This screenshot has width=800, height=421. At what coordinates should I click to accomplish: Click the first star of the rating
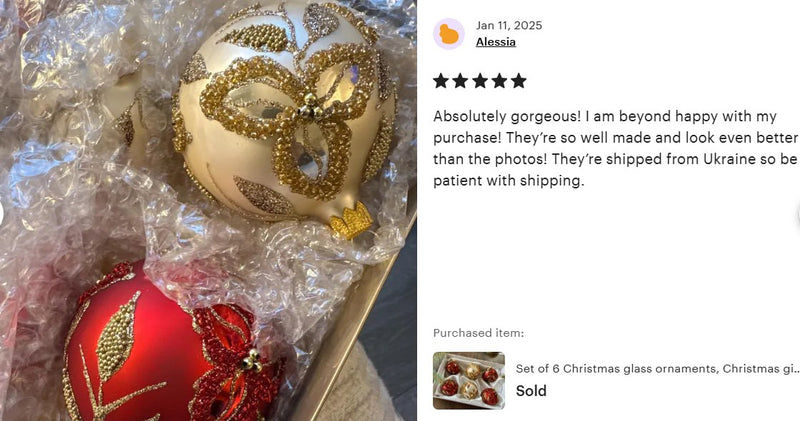pyautogui.click(x=441, y=81)
